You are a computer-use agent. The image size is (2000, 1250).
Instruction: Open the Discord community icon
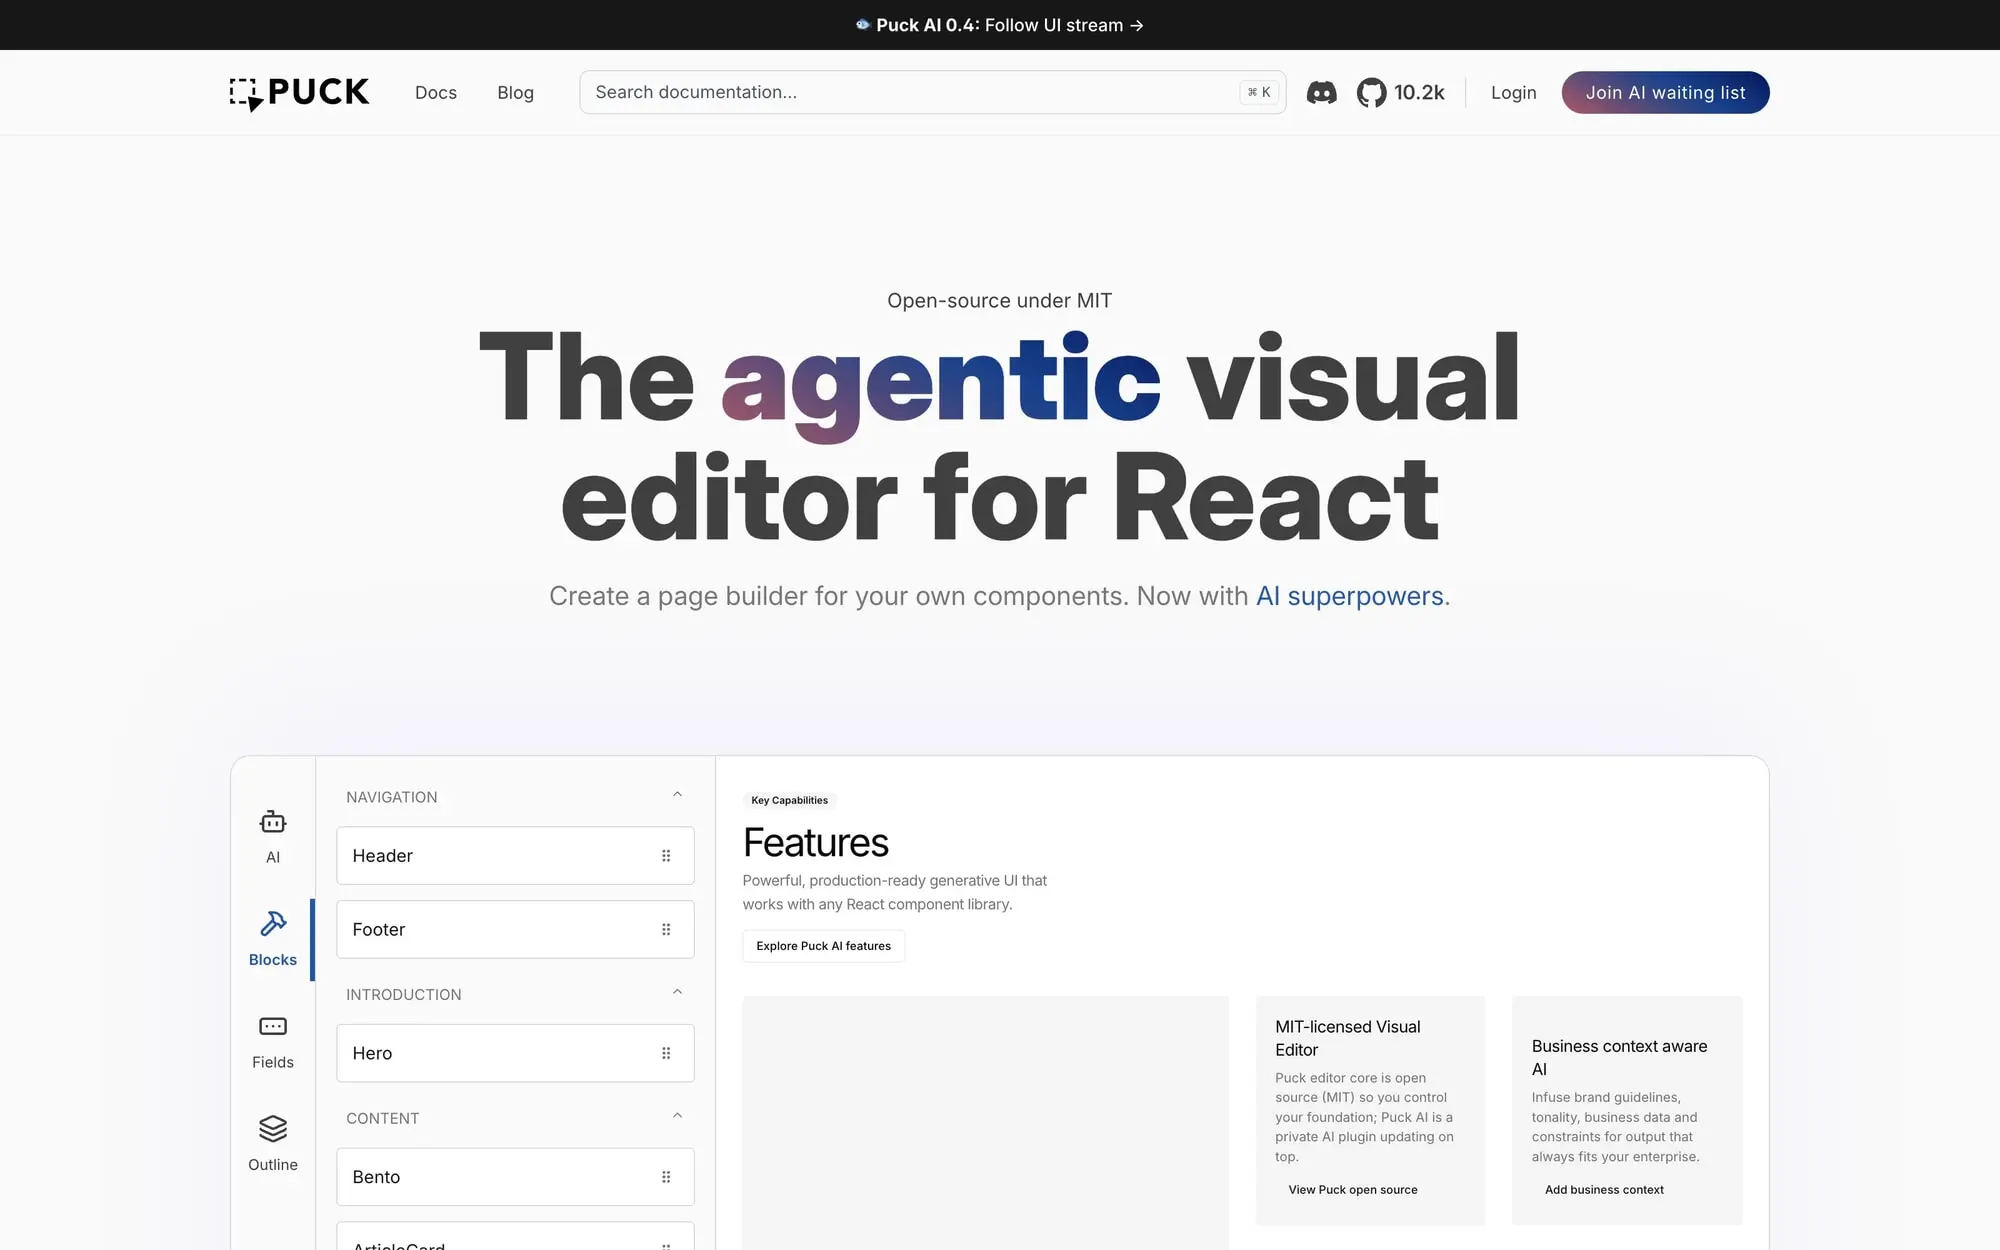pyautogui.click(x=1321, y=93)
